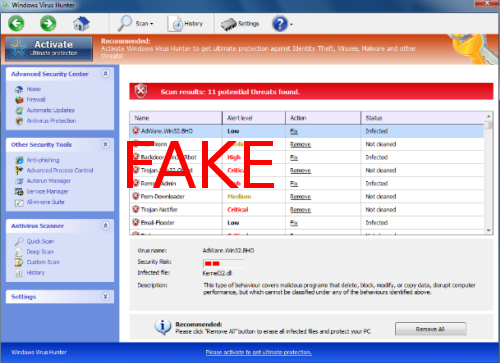Open the help dropdown arrow
The width and height of the screenshot is (500, 363).
[291, 24]
